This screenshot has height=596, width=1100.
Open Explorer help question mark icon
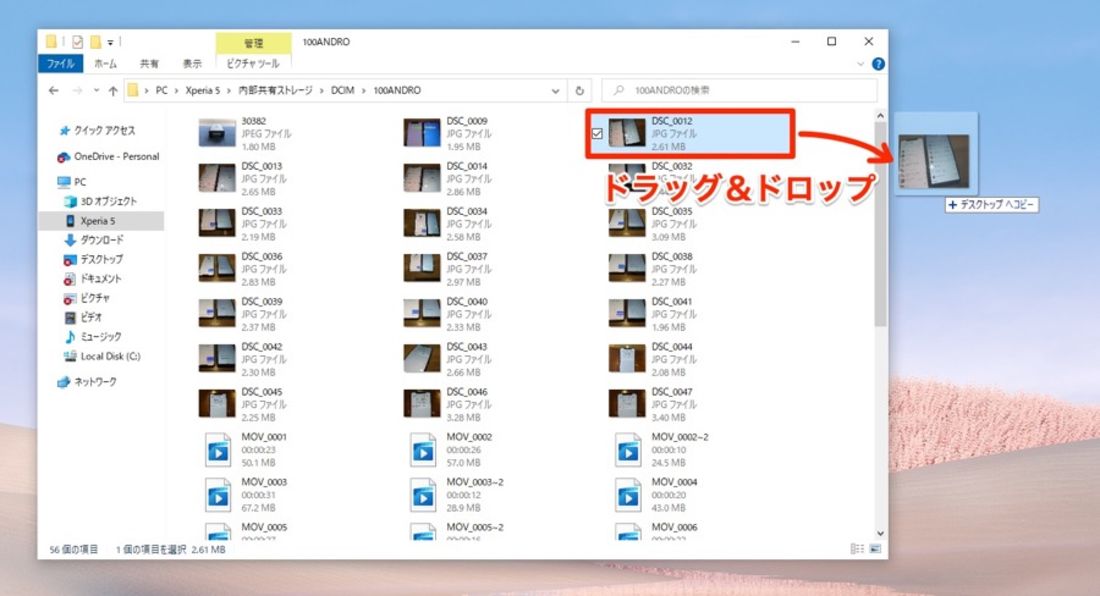pyautogui.click(x=878, y=64)
